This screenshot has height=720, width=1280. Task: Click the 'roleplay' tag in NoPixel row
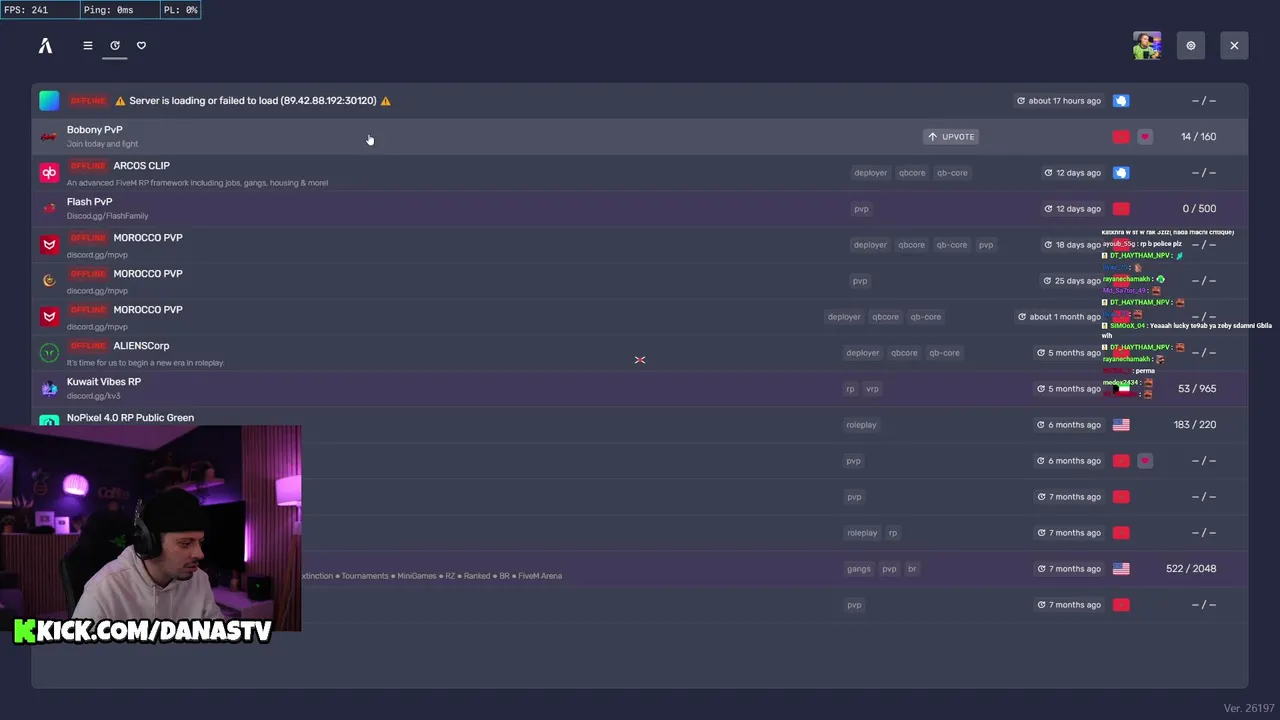(x=861, y=425)
